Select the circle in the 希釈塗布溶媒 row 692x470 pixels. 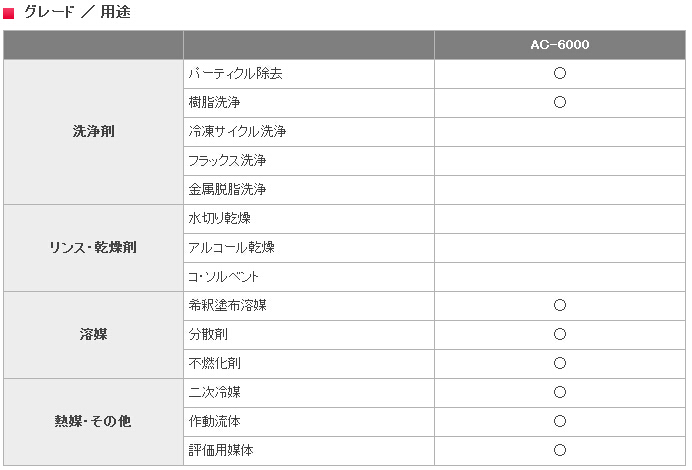point(560,305)
